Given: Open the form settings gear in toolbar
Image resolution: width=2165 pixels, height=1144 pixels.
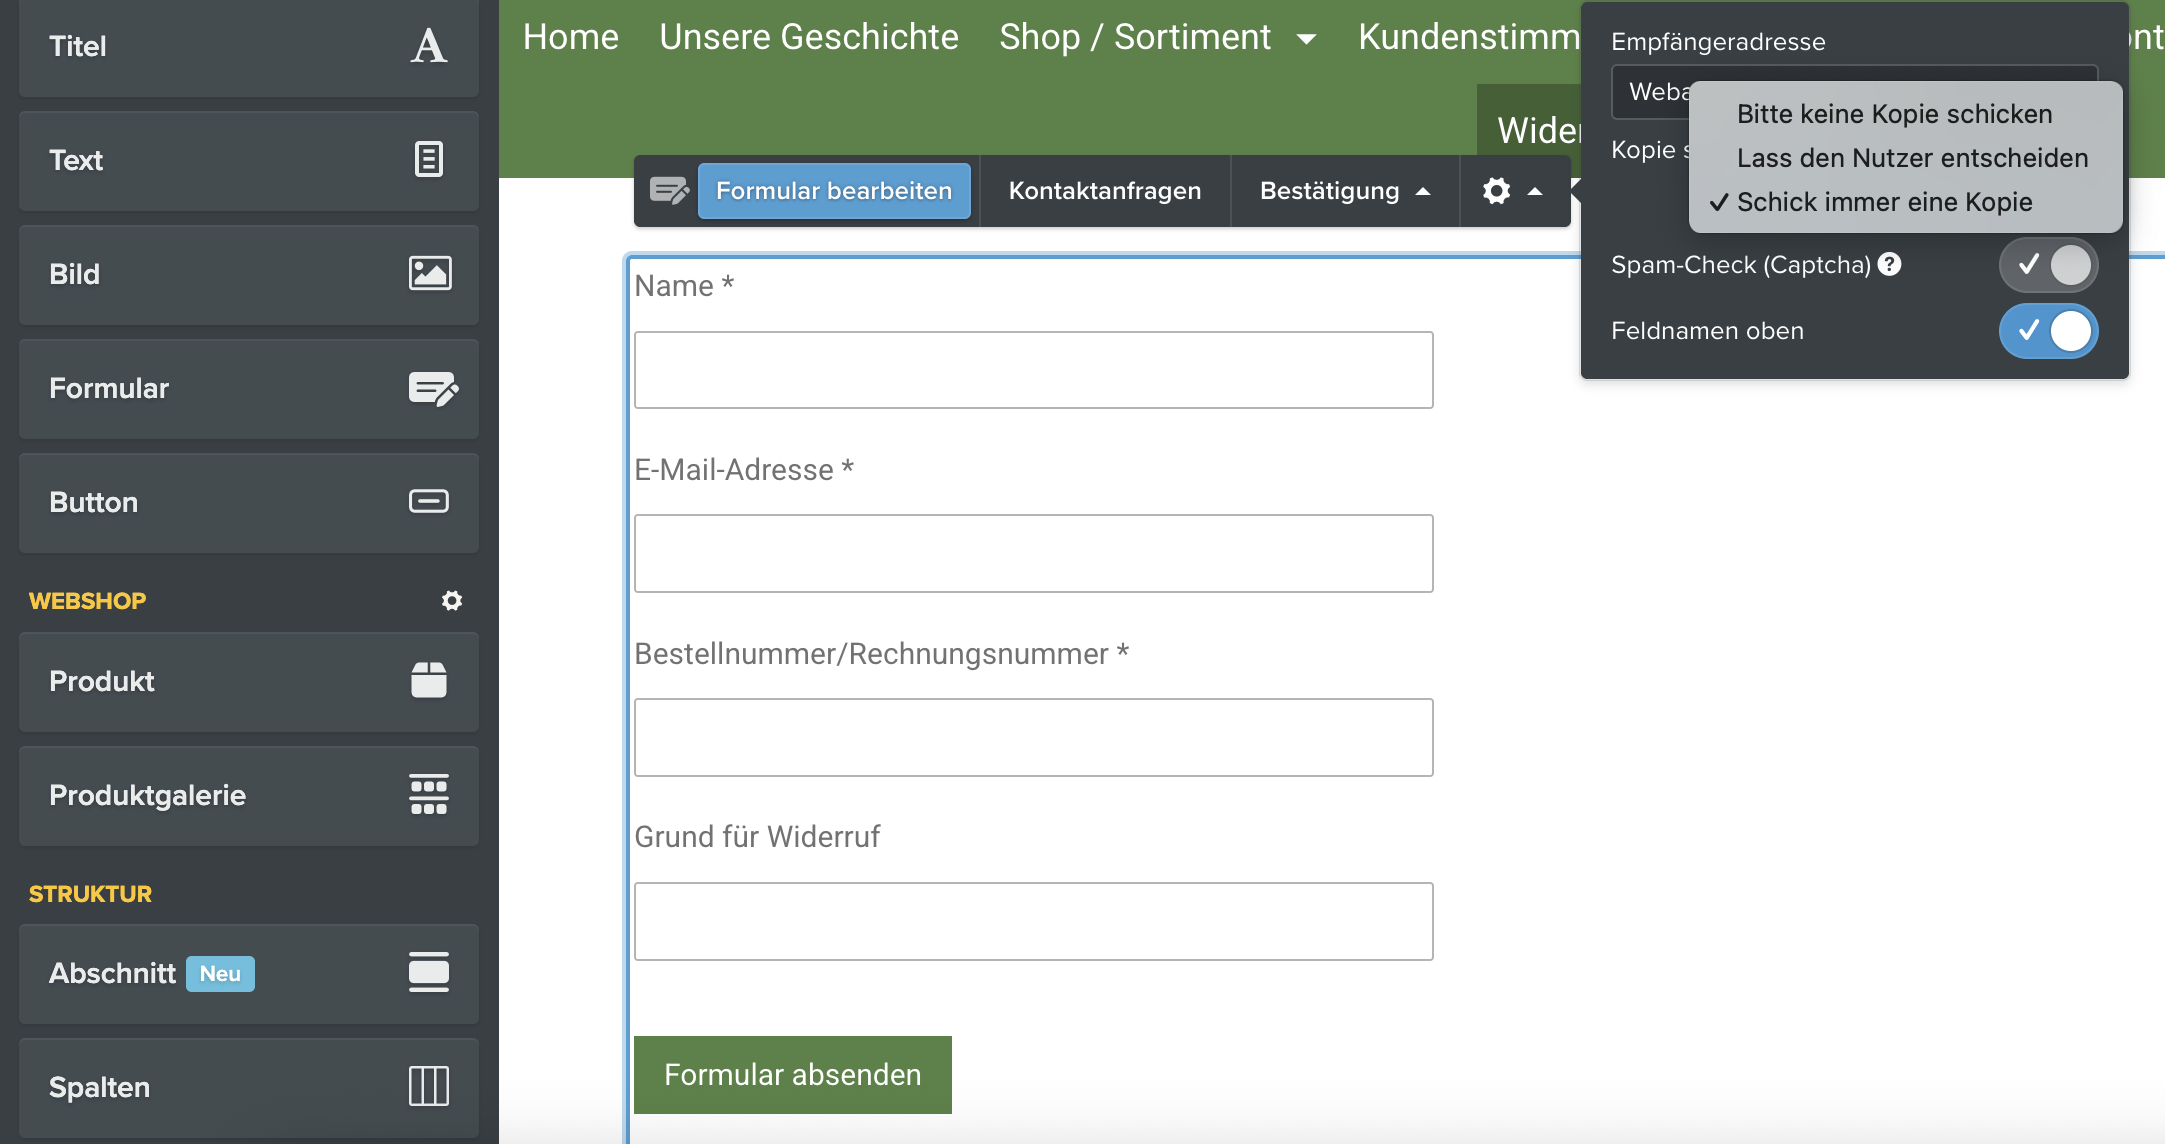Looking at the screenshot, I should coord(1497,190).
